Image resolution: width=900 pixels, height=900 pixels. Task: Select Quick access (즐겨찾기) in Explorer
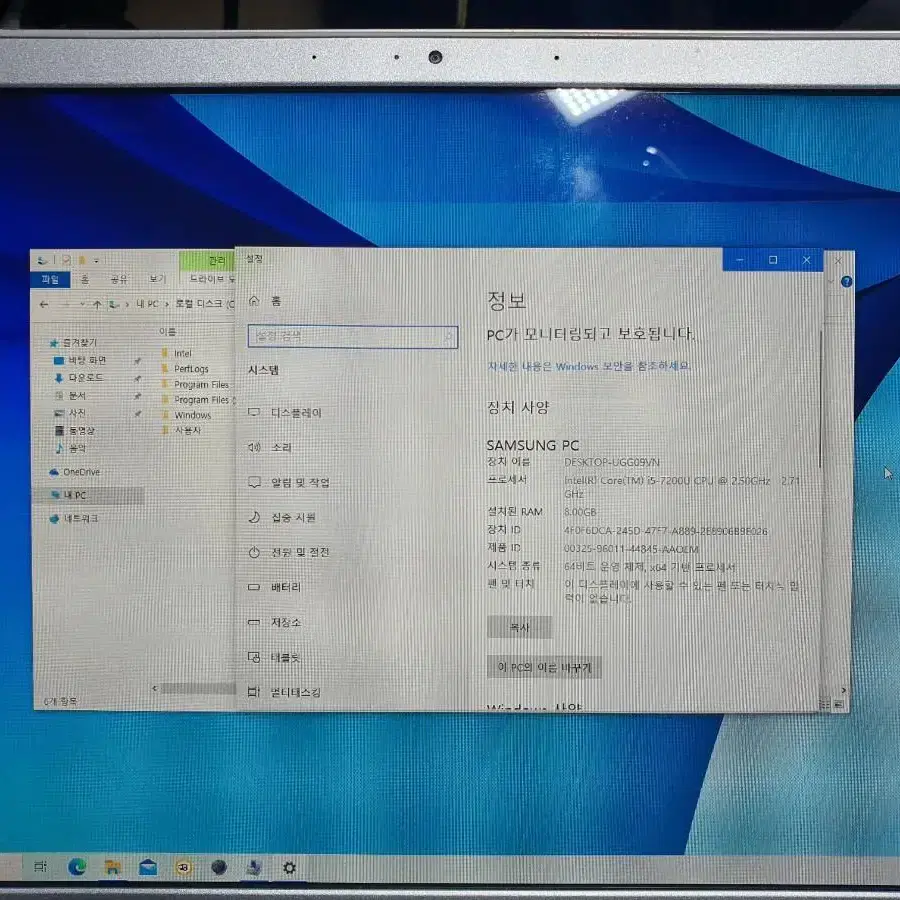point(74,343)
